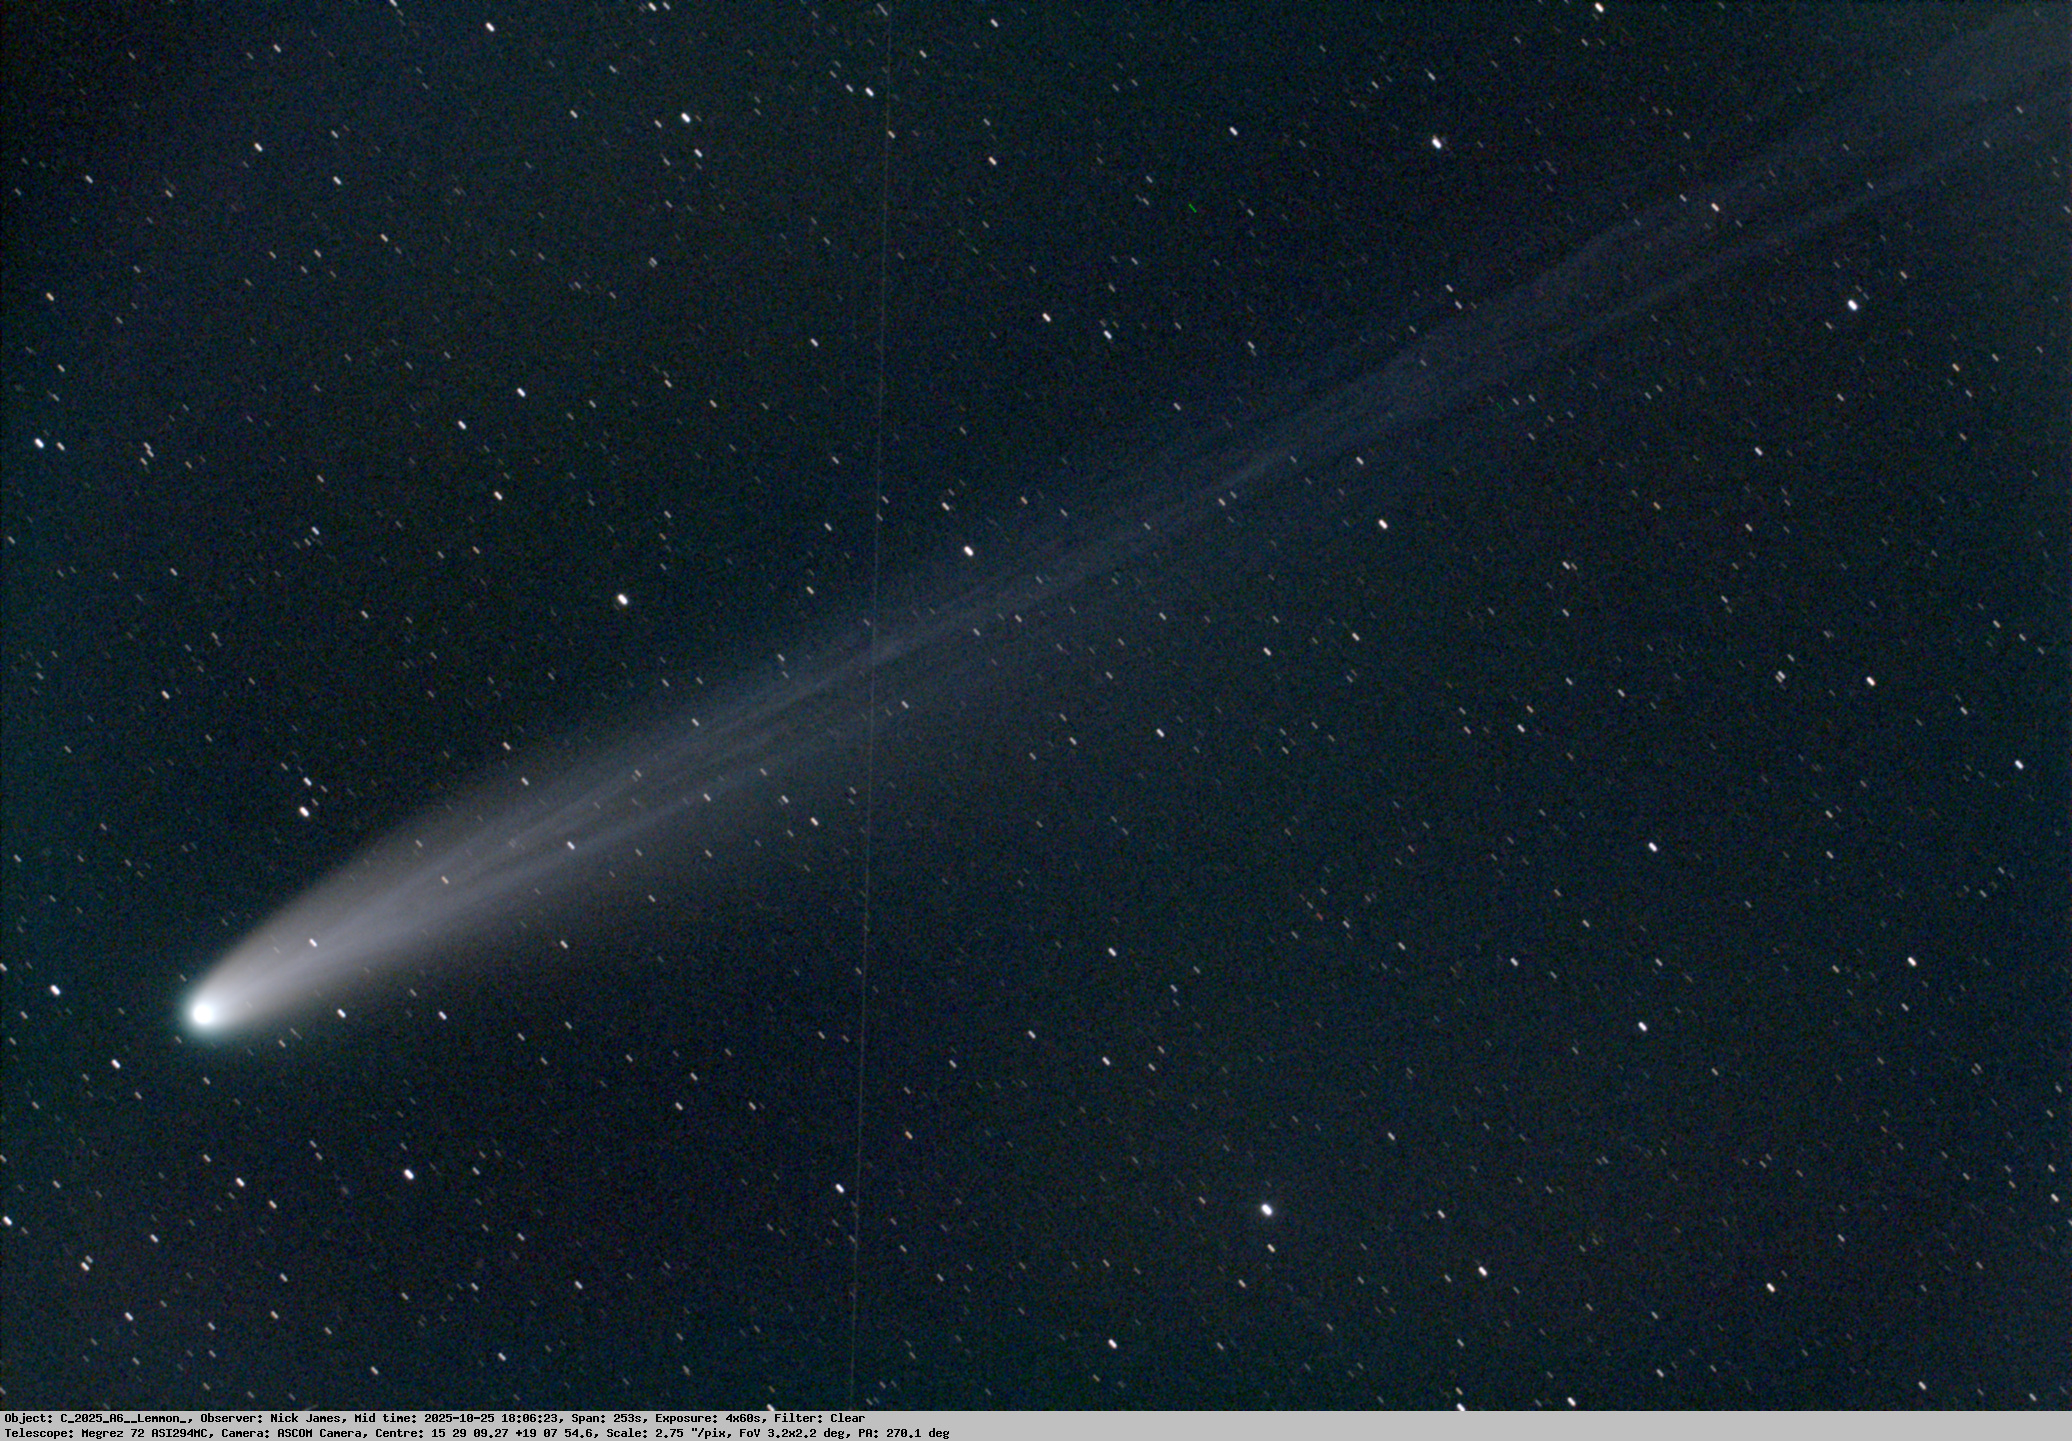Click the bright star near the bottom center-right
The height and width of the screenshot is (1441, 2072).
pos(1266,1209)
